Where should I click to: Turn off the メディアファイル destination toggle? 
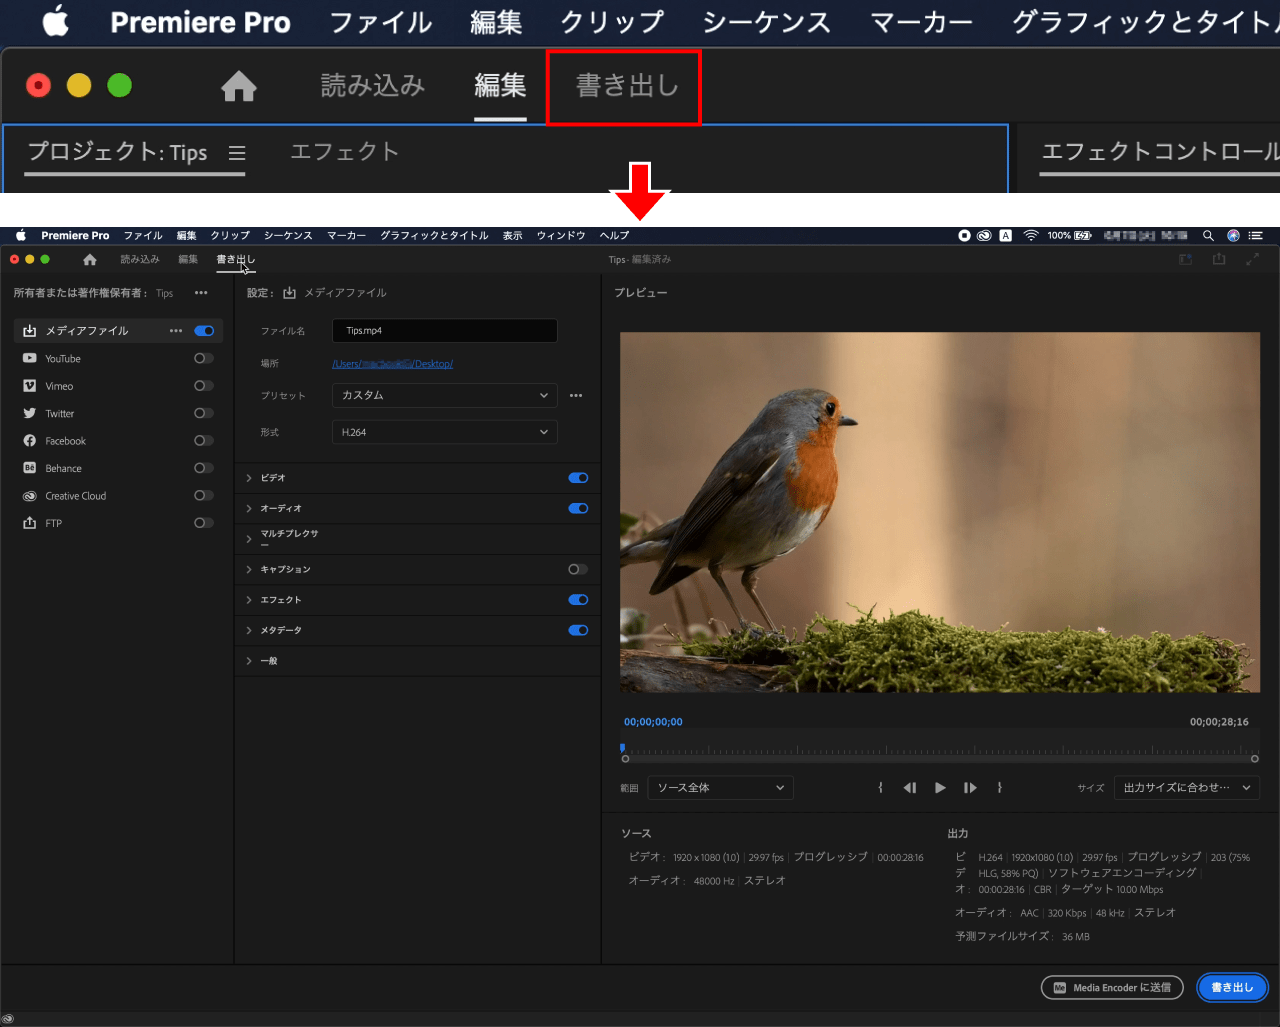pos(204,331)
